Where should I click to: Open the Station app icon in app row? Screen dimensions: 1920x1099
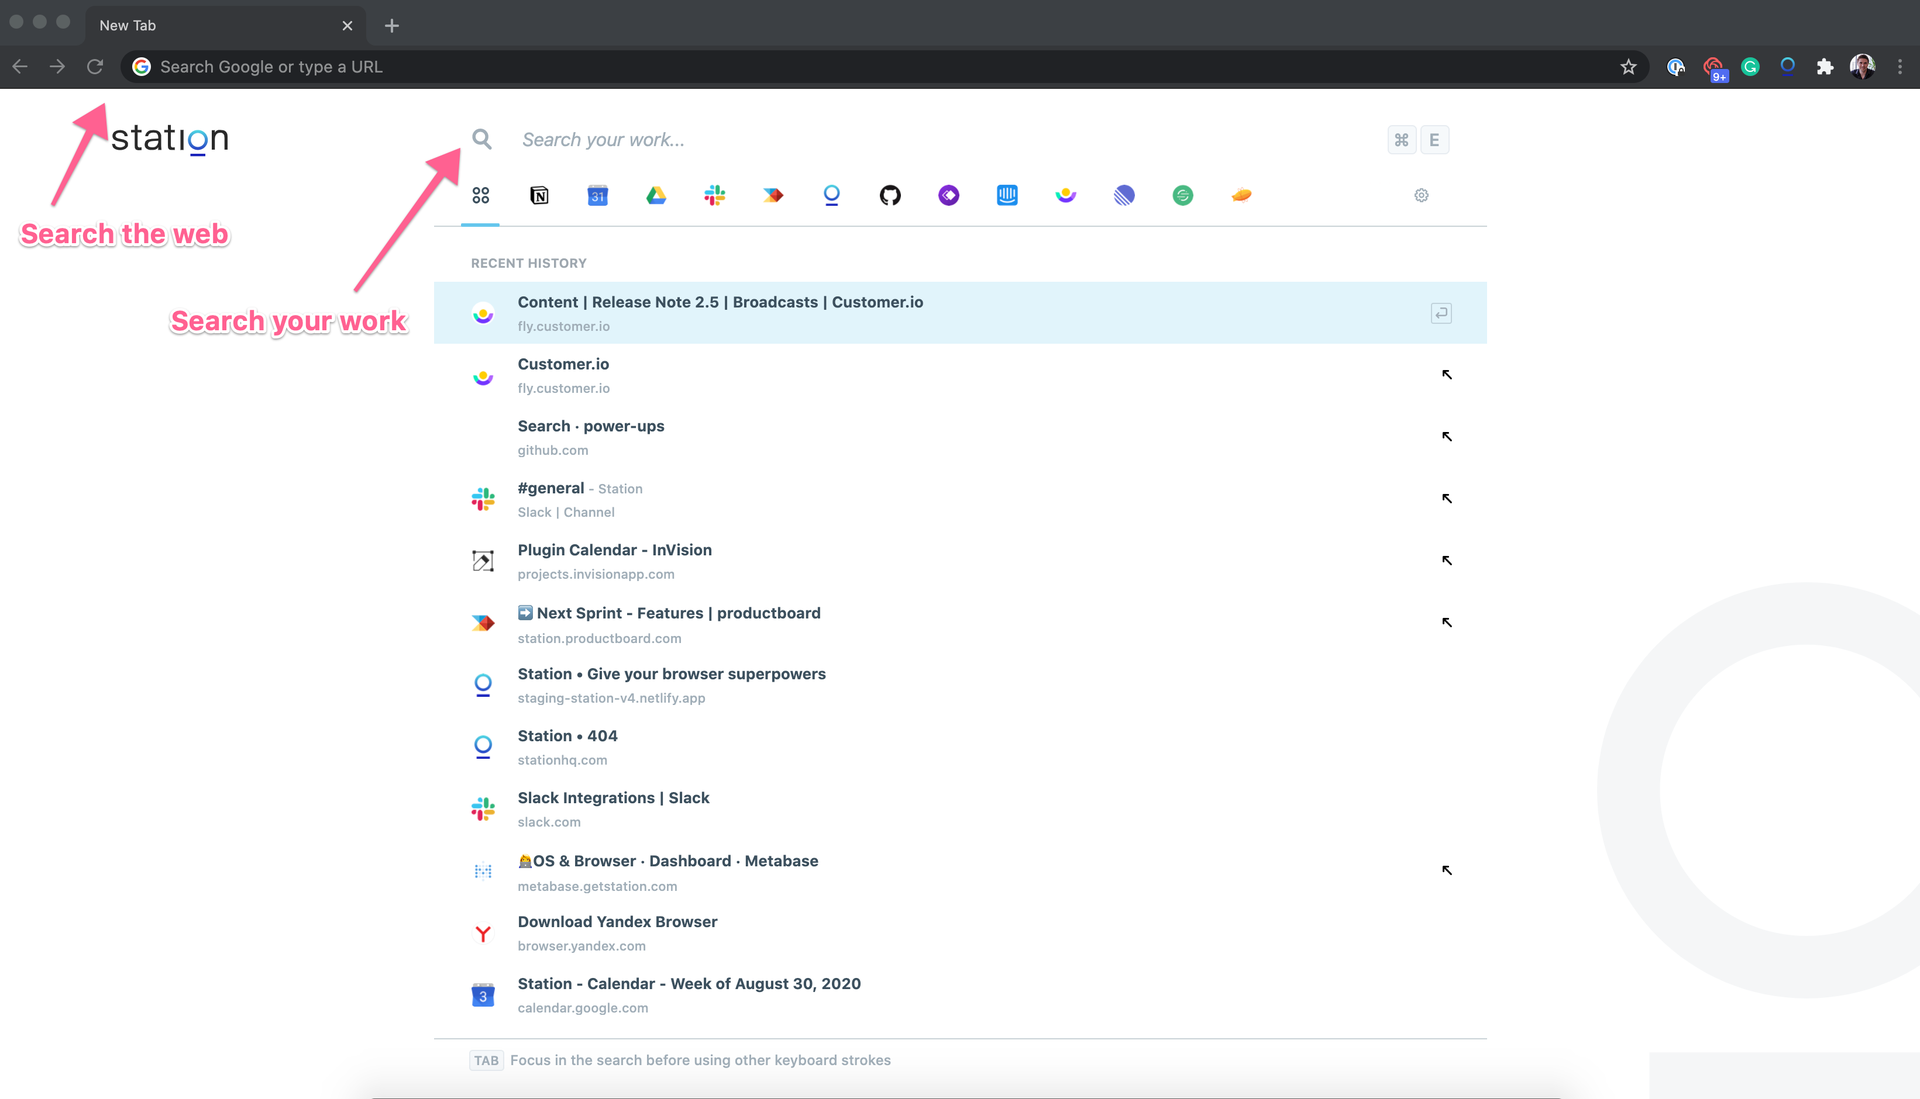(x=832, y=195)
